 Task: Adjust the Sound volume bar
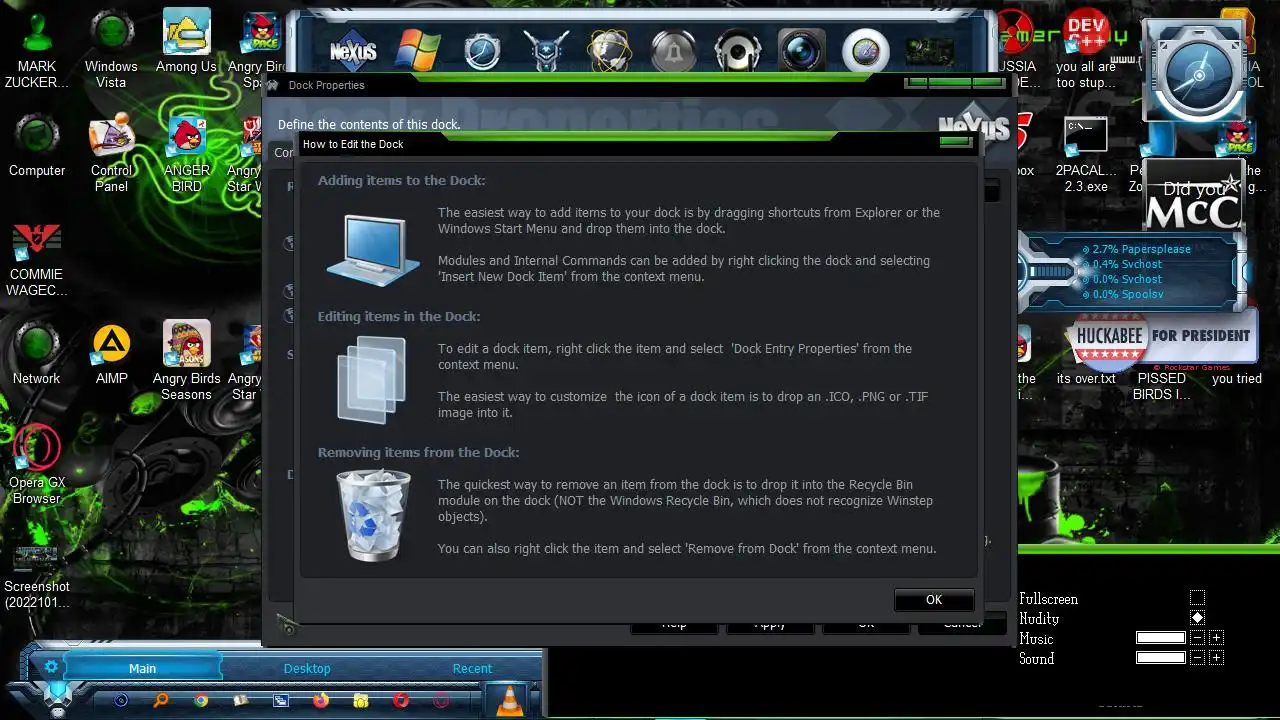coord(1161,658)
